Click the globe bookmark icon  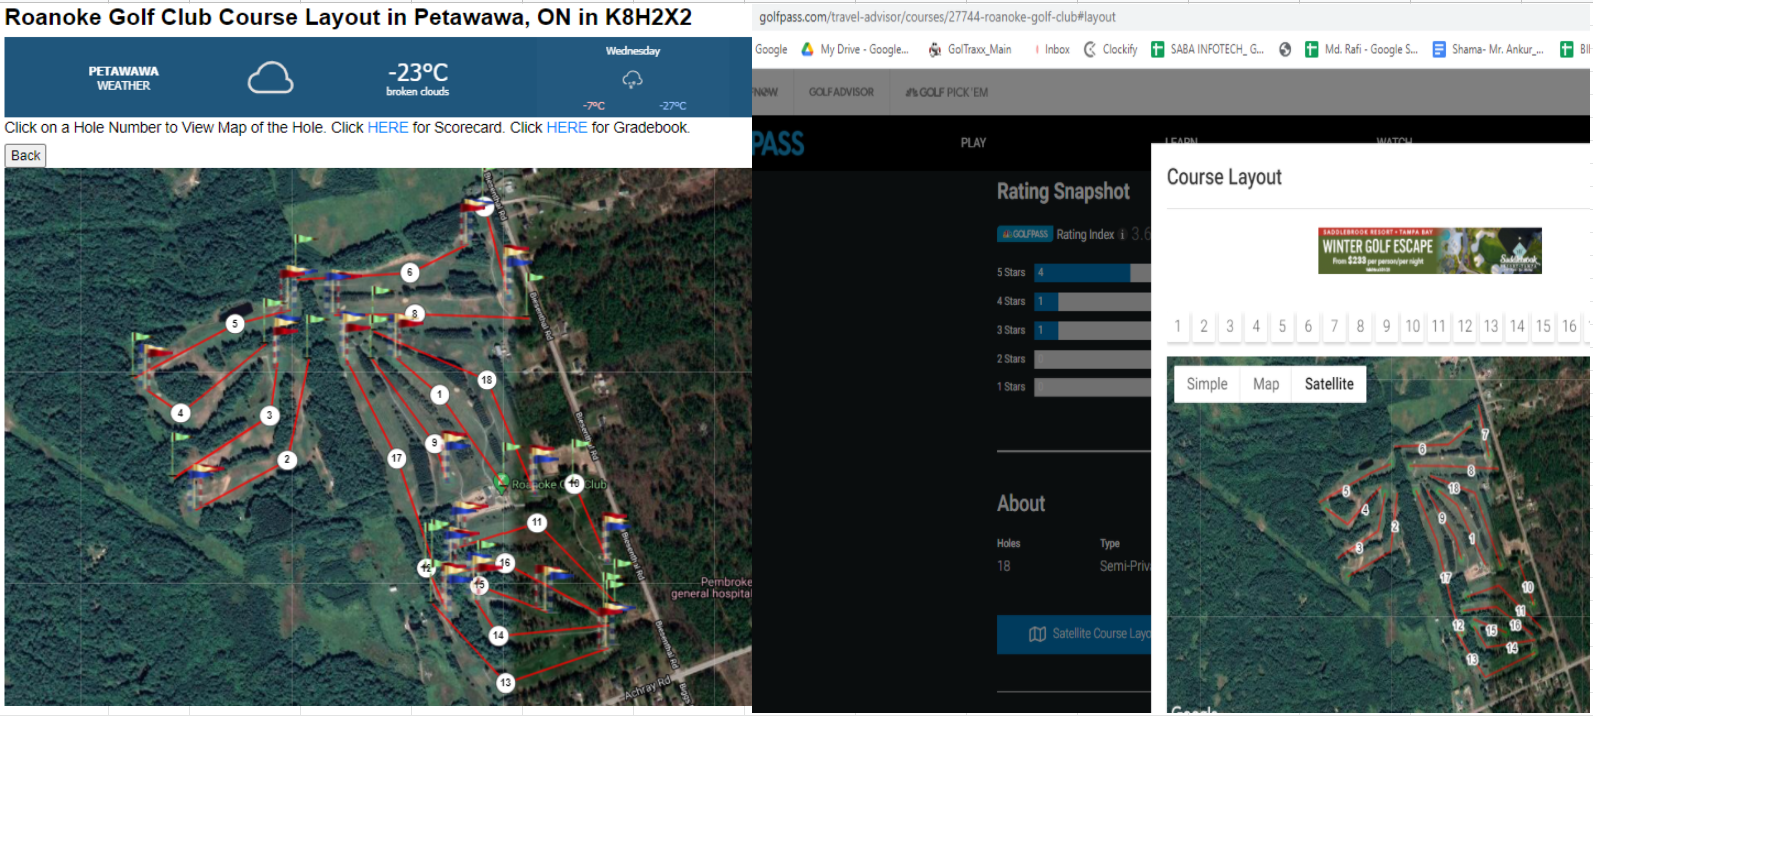pyautogui.click(x=1285, y=49)
